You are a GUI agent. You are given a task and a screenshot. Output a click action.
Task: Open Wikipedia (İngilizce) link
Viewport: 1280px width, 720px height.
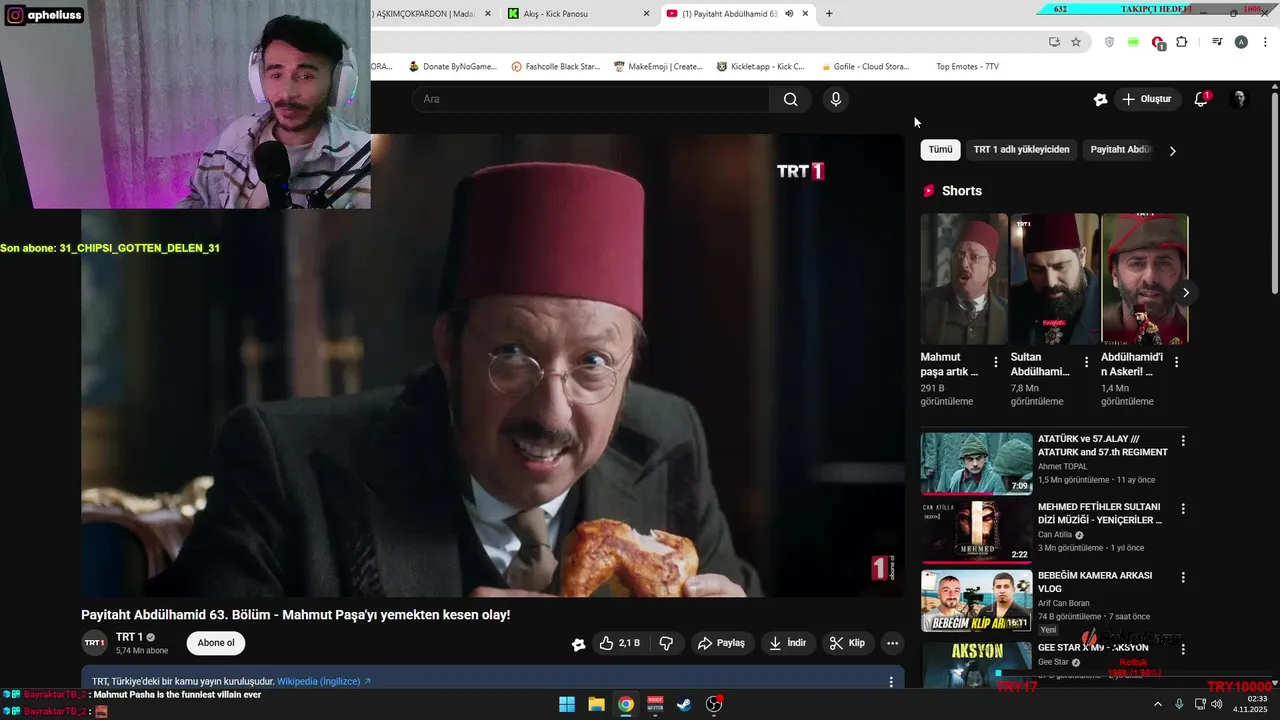[324, 682]
